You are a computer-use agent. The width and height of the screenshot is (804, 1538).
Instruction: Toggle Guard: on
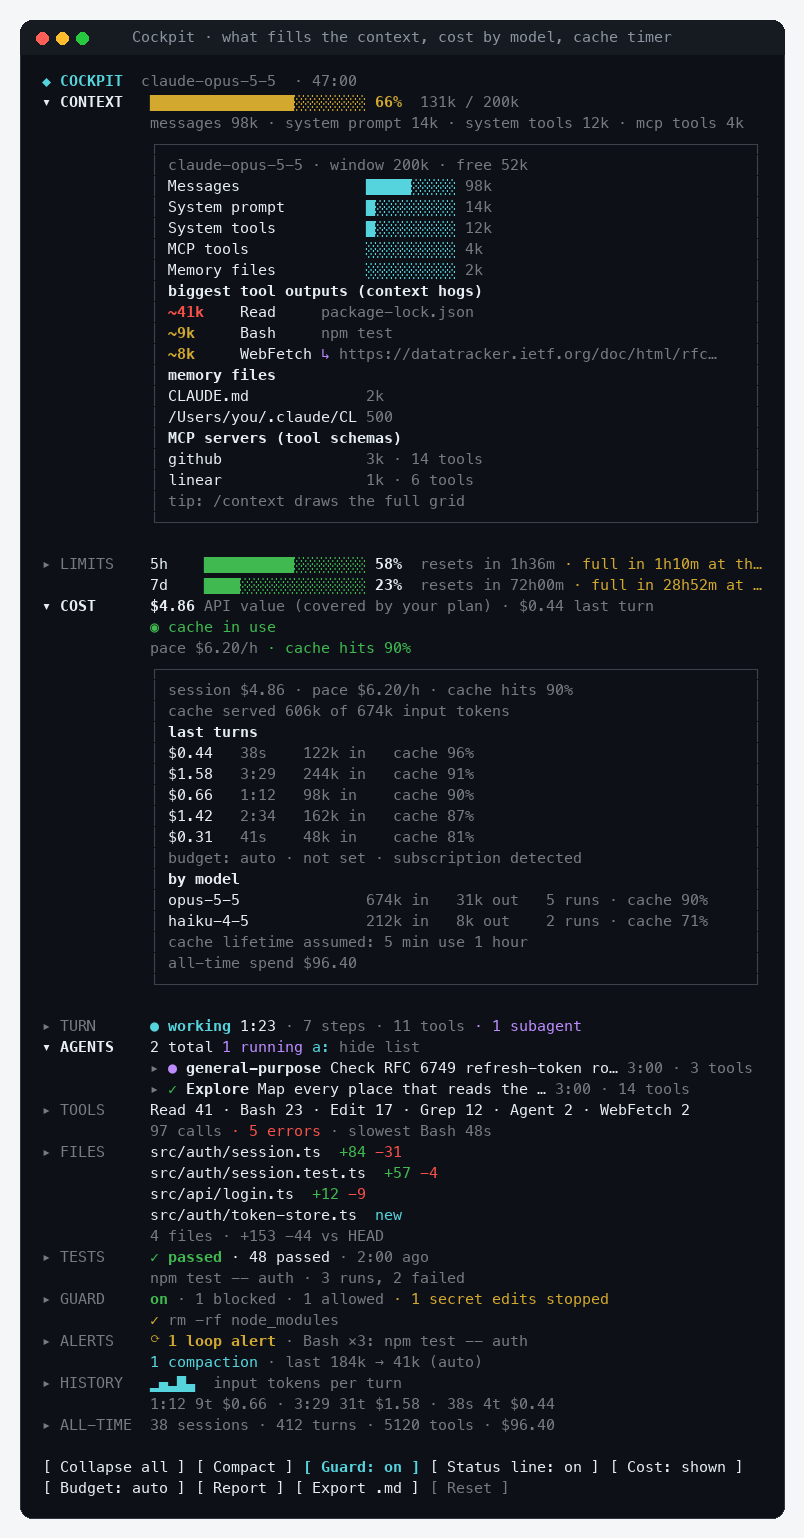pos(361,1467)
